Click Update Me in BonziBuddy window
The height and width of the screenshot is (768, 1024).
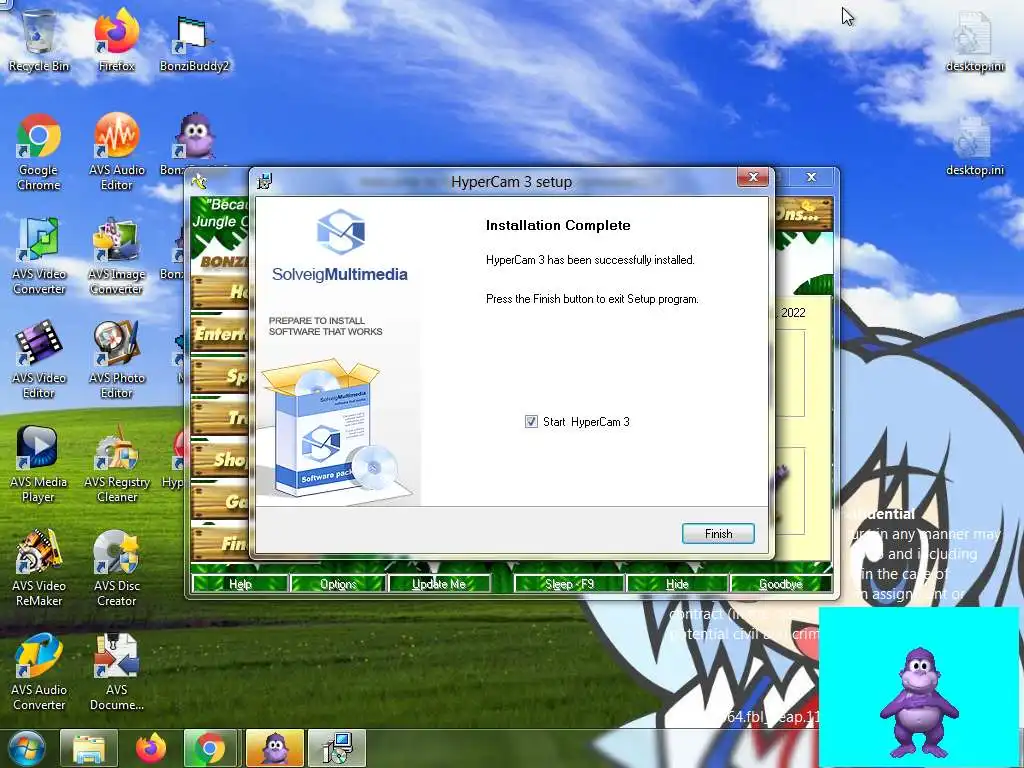[x=439, y=584]
